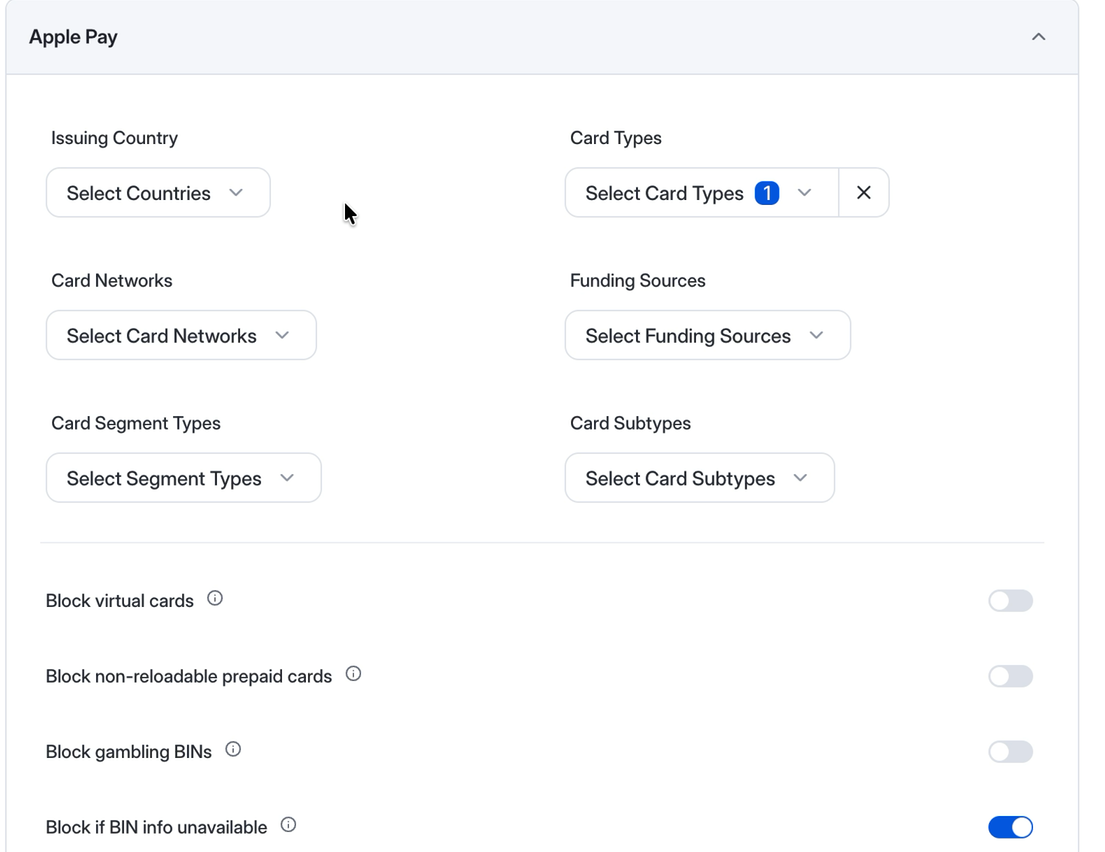Click the Issuing Country label

click(114, 138)
